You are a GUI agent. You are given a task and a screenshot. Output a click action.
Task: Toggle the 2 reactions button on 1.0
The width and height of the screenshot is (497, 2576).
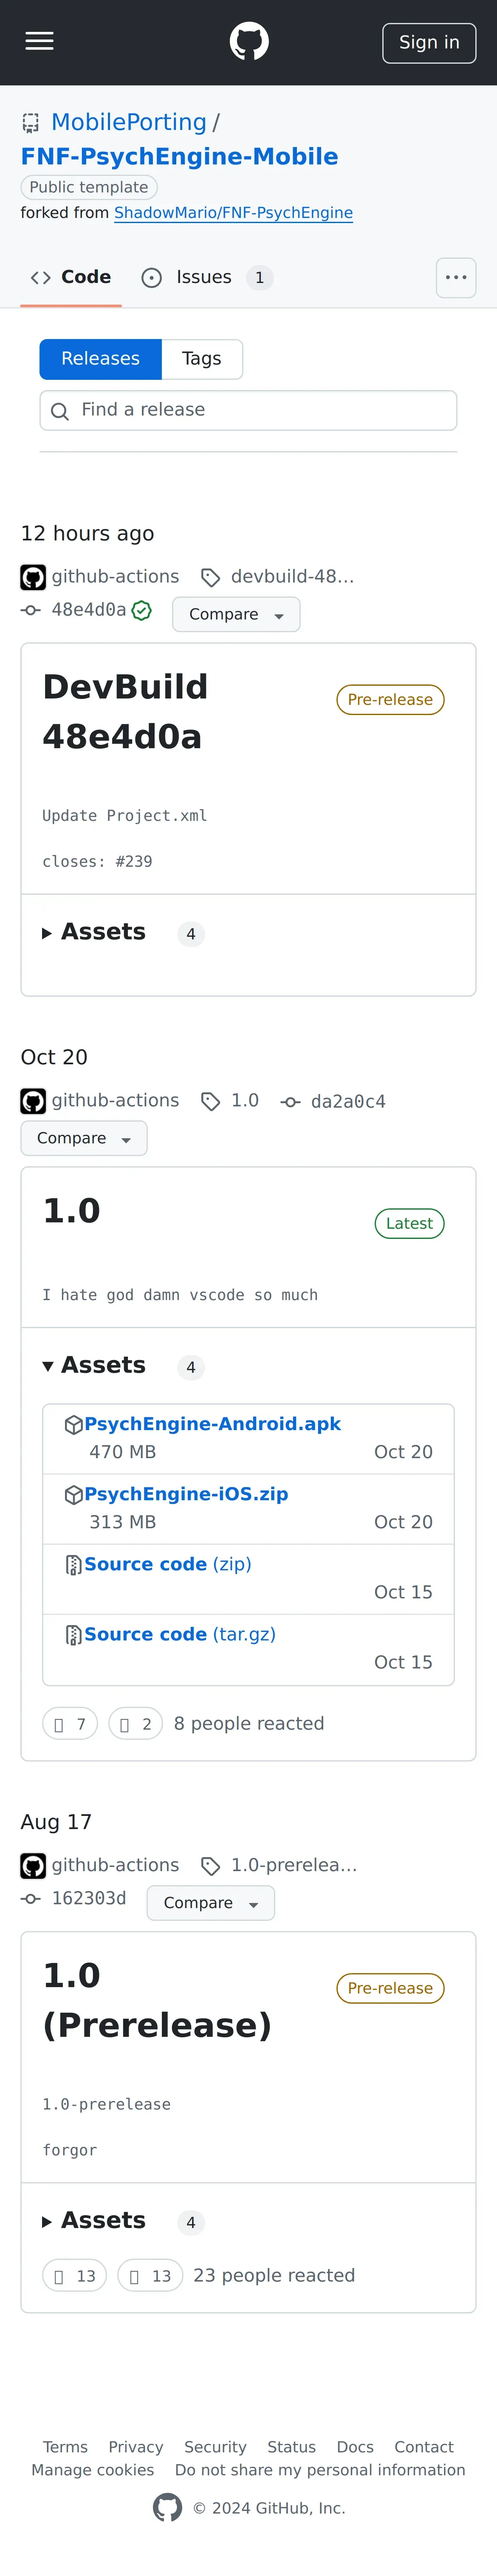(135, 1723)
